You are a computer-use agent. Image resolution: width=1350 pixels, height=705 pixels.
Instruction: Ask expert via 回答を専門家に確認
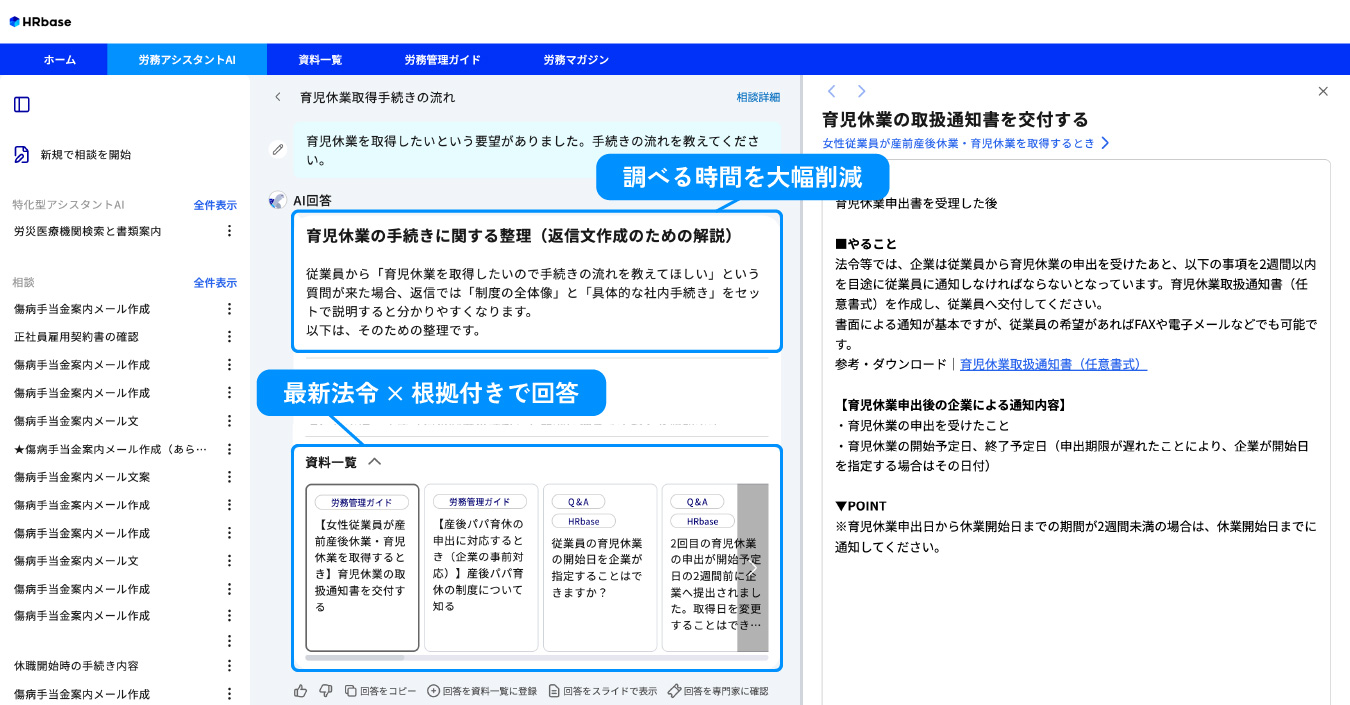[718, 690]
